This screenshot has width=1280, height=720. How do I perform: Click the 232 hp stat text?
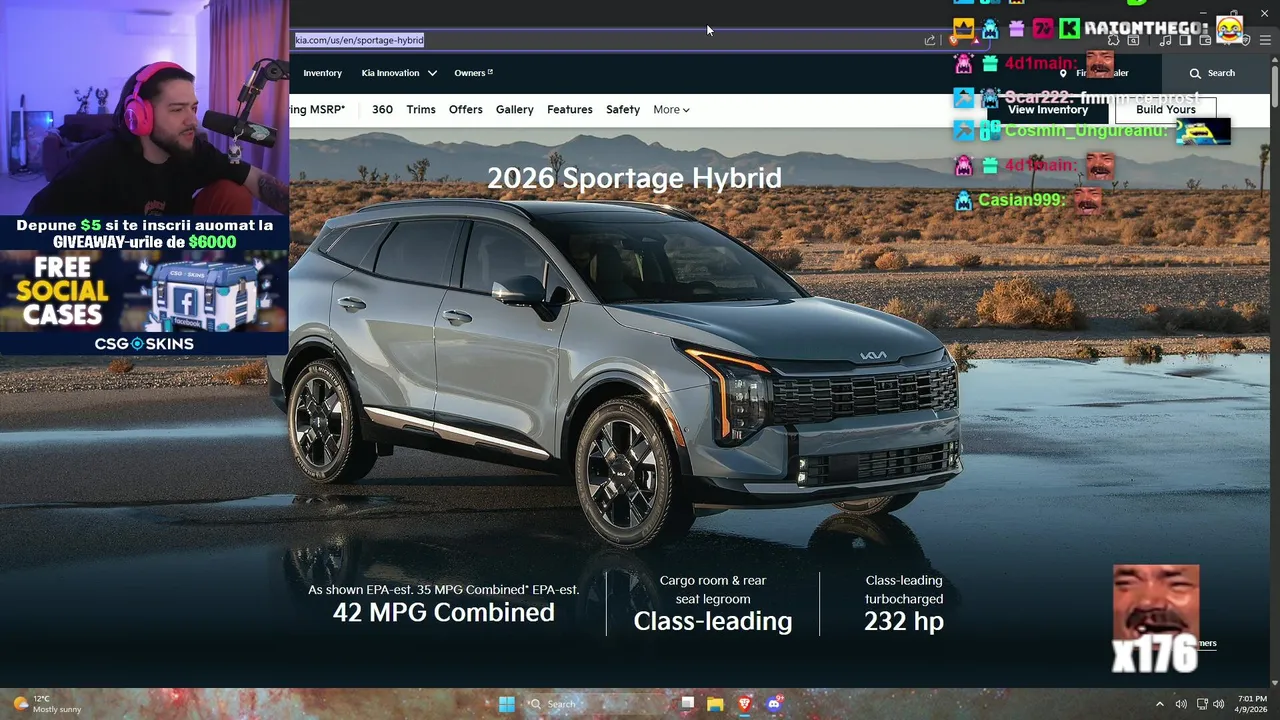pyautogui.click(x=904, y=621)
